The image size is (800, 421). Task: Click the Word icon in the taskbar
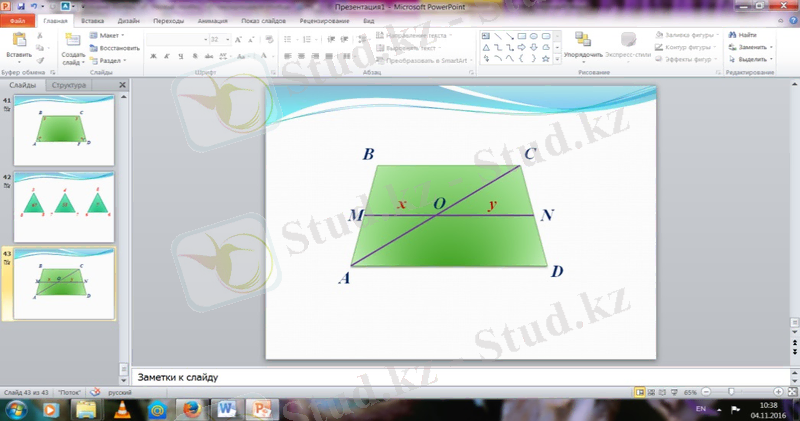[x=225, y=408]
